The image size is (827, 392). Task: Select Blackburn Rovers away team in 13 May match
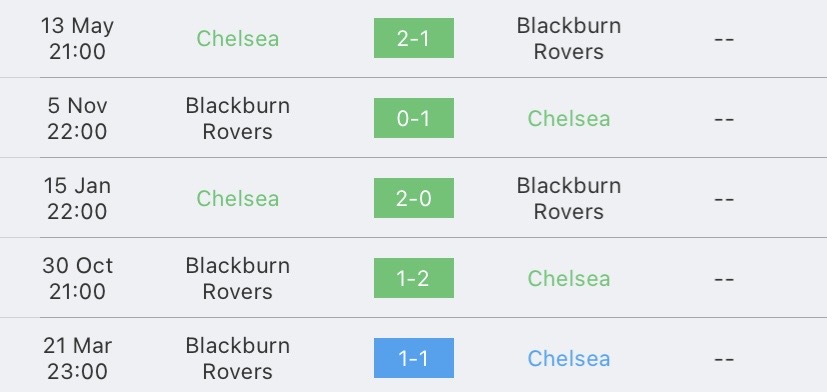569,39
